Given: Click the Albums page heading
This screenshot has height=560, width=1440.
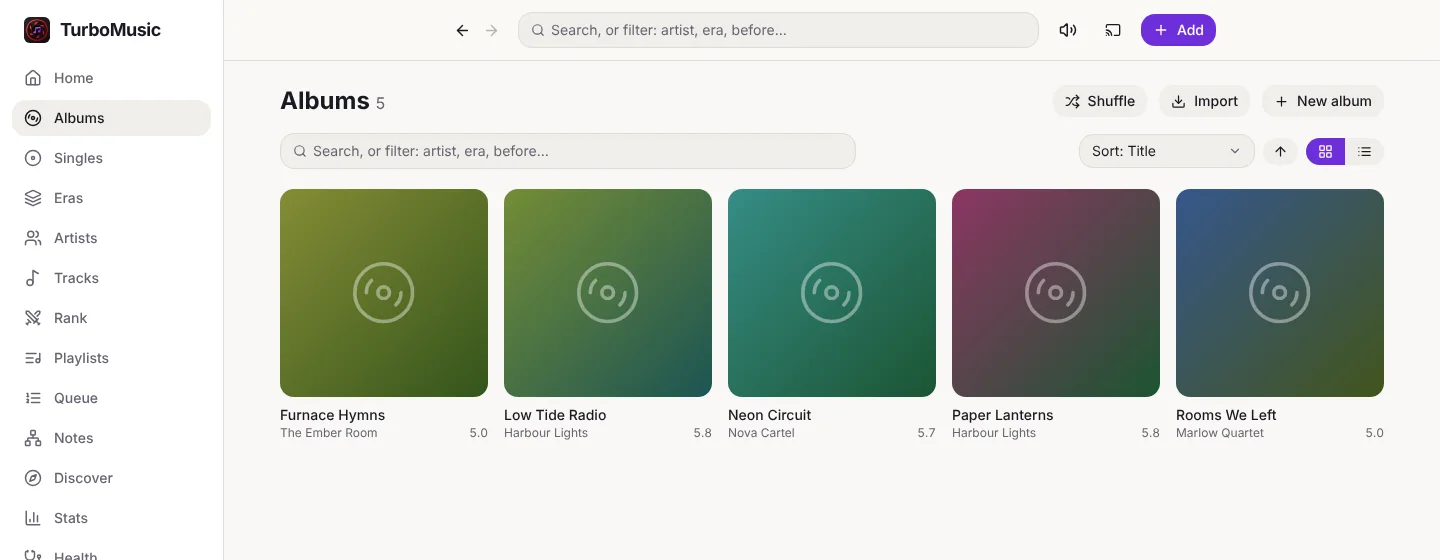Looking at the screenshot, I should (x=325, y=101).
